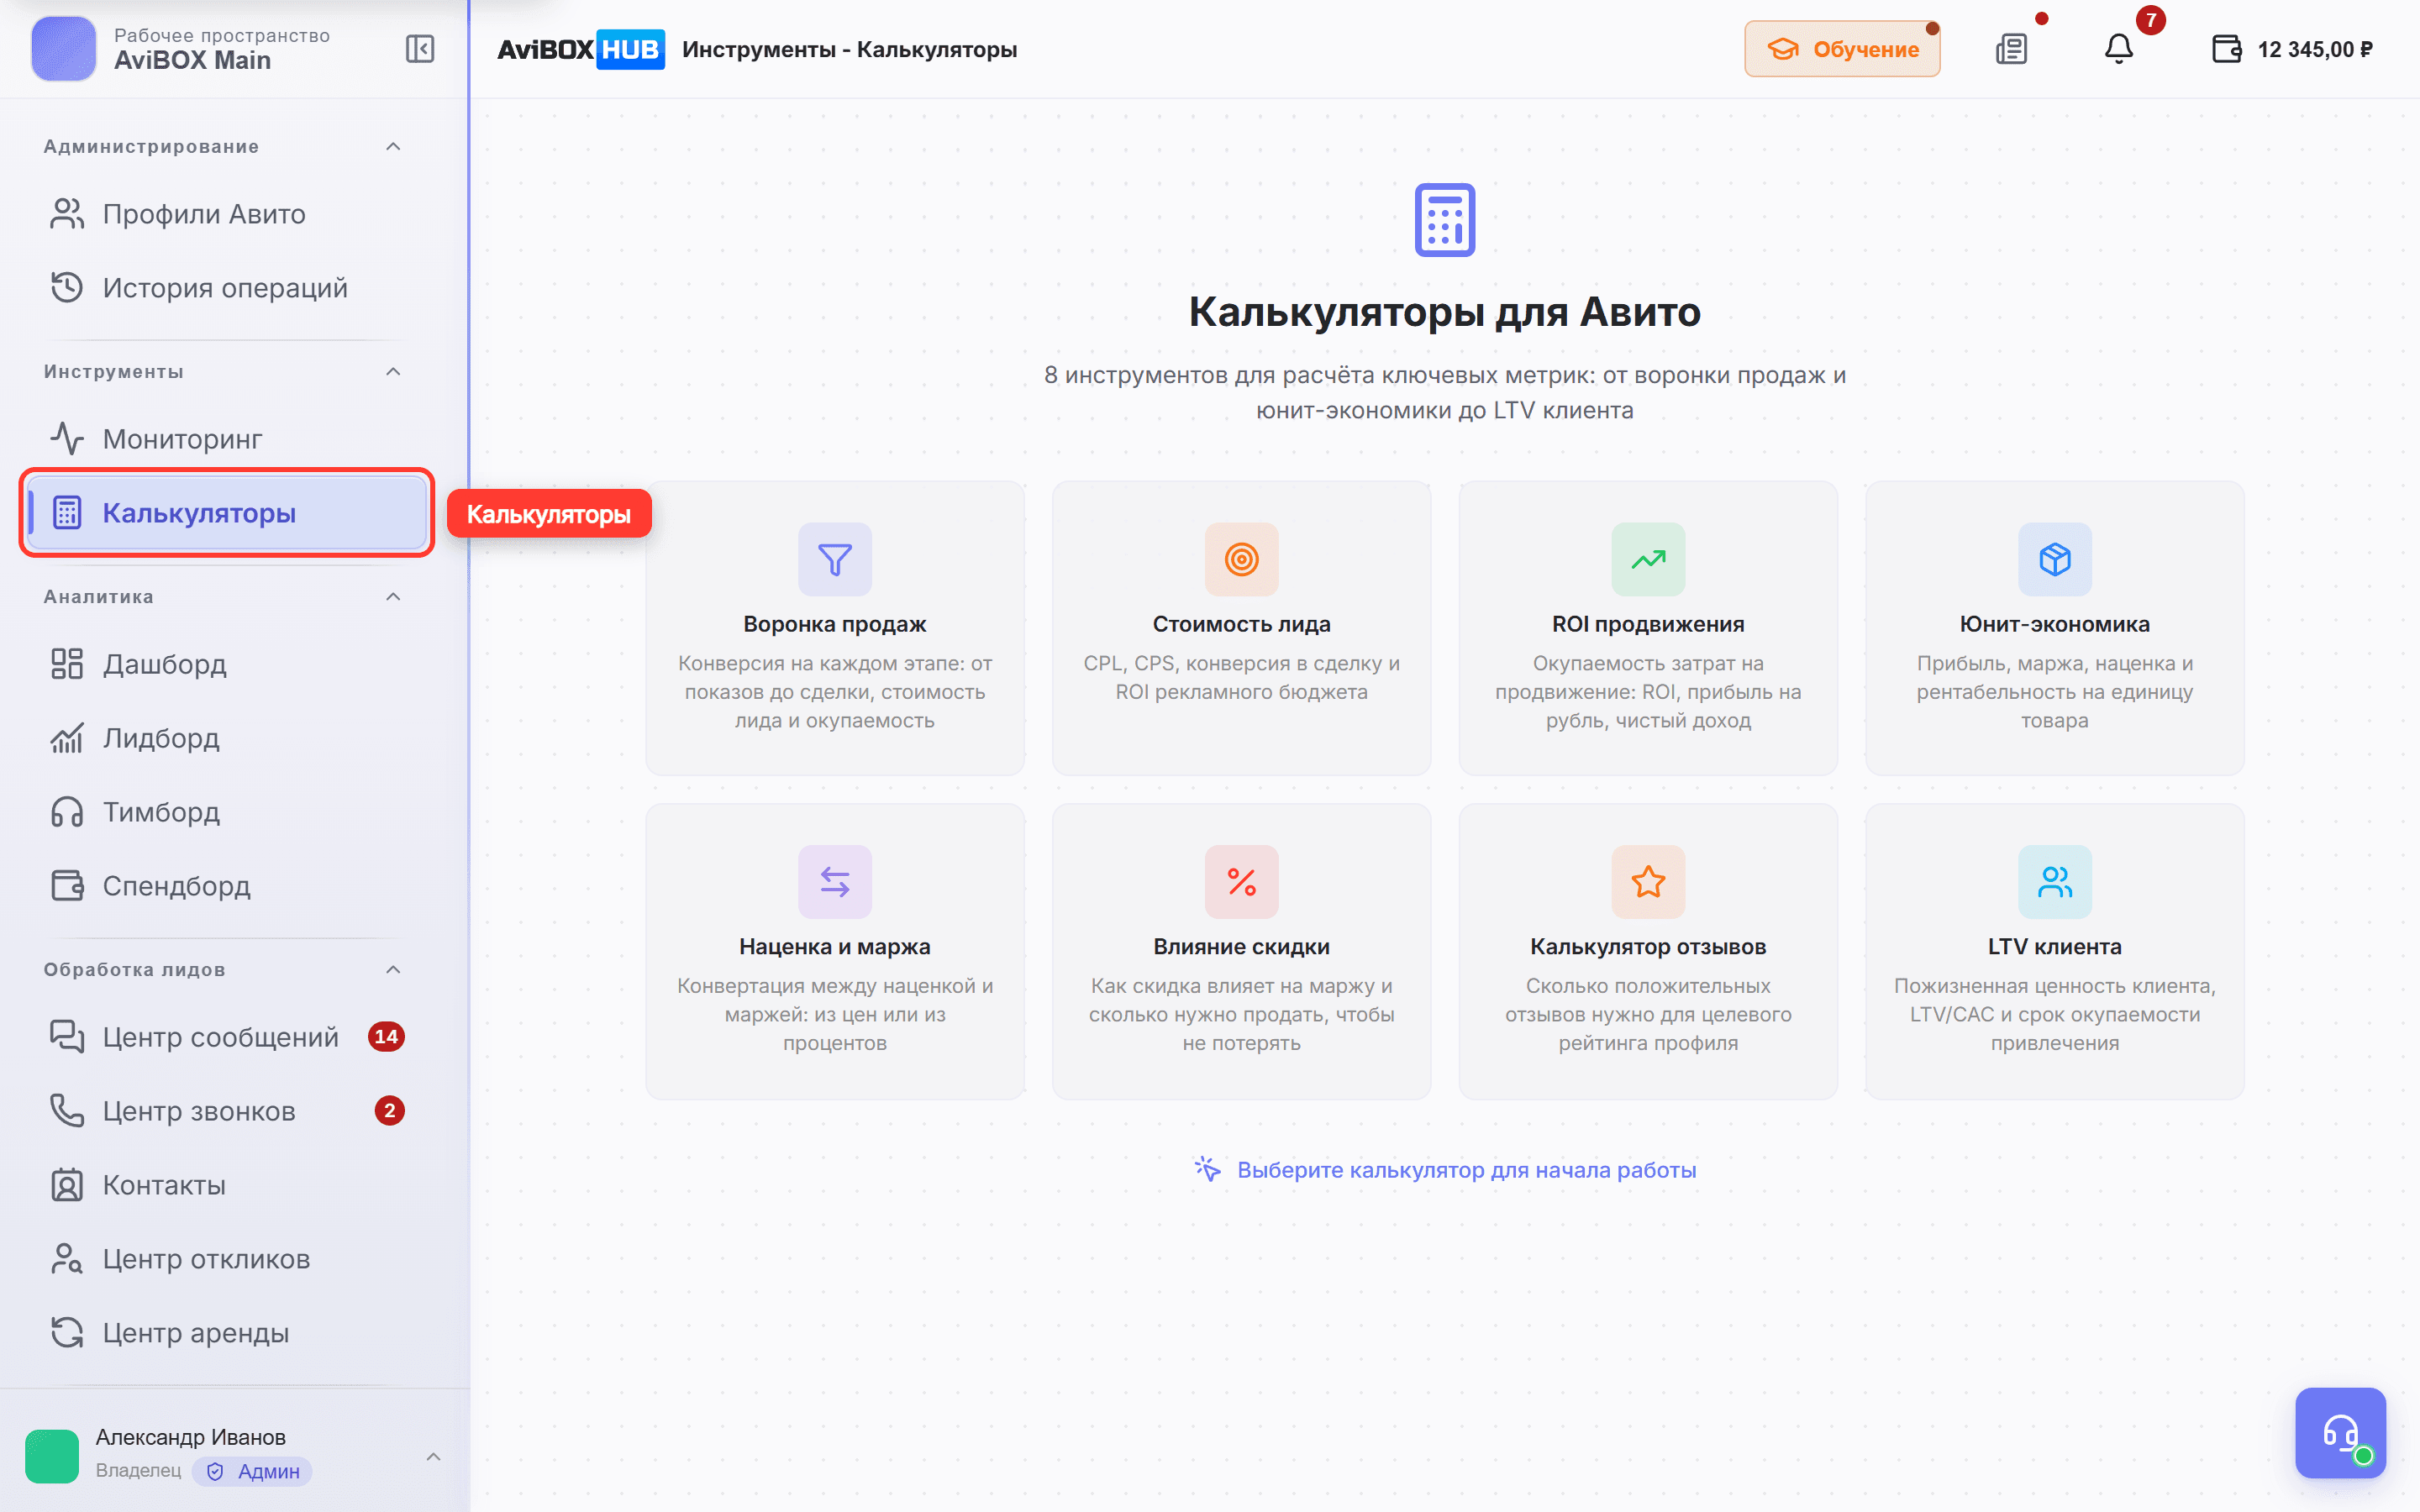Click the Профили Авито people icon
The width and height of the screenshot is (2420, 1512).
(x=67, y=214)
